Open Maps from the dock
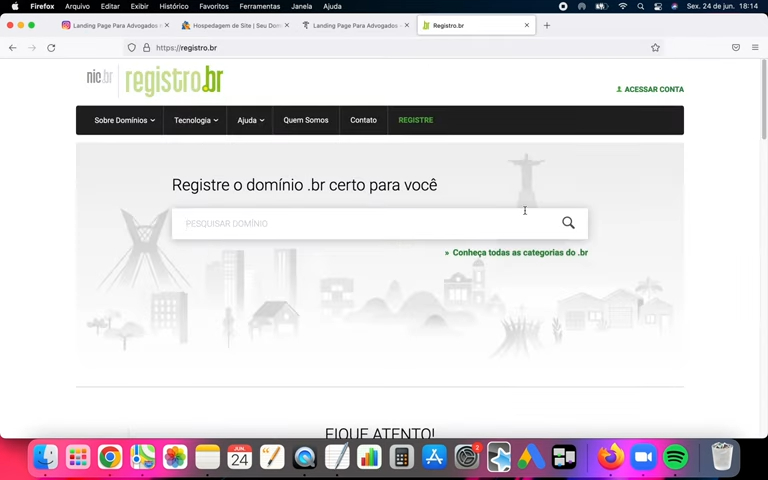768x480 pixels. pos(143,457)
